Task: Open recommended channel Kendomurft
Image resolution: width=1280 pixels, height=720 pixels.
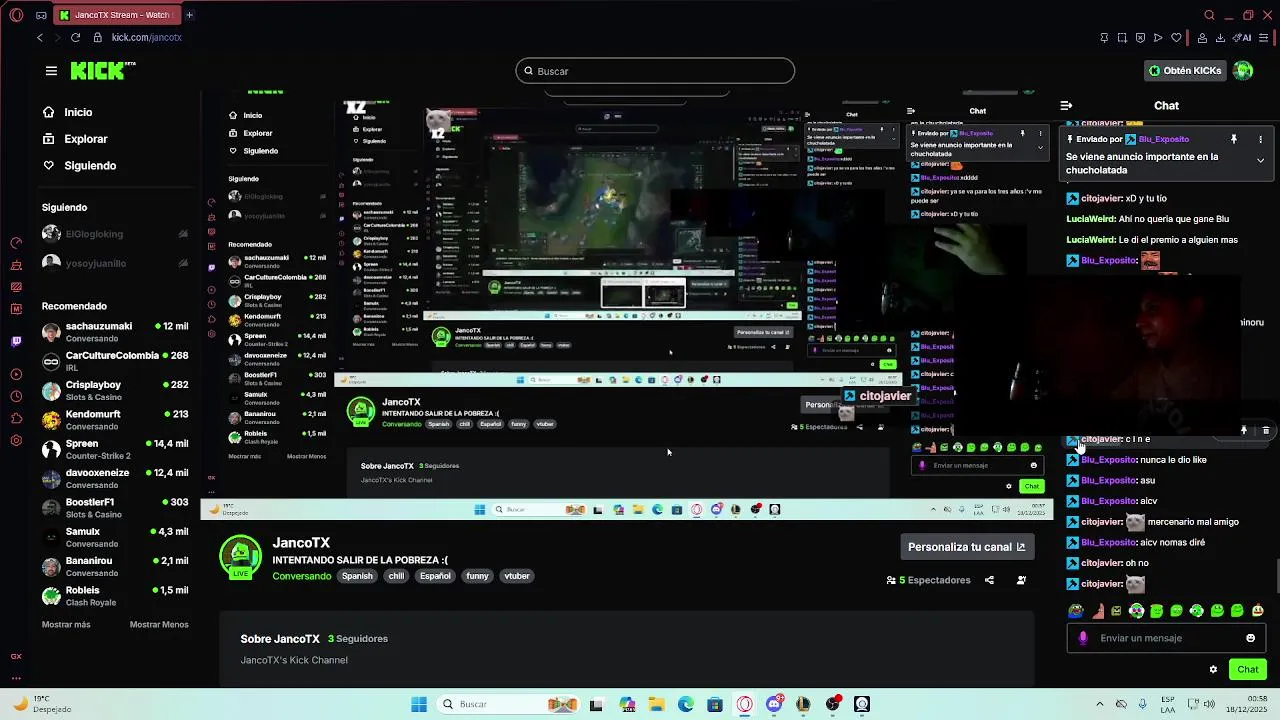Action: coord(115,420)
